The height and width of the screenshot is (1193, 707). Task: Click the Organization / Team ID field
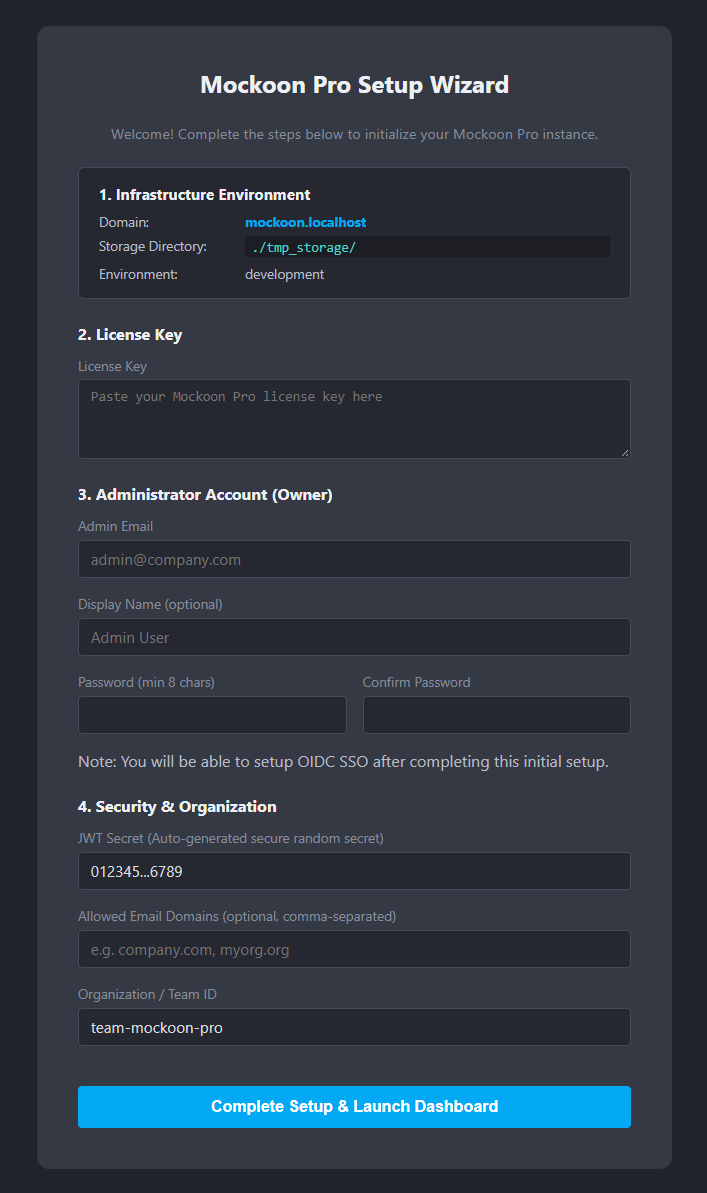(354, 1027)
